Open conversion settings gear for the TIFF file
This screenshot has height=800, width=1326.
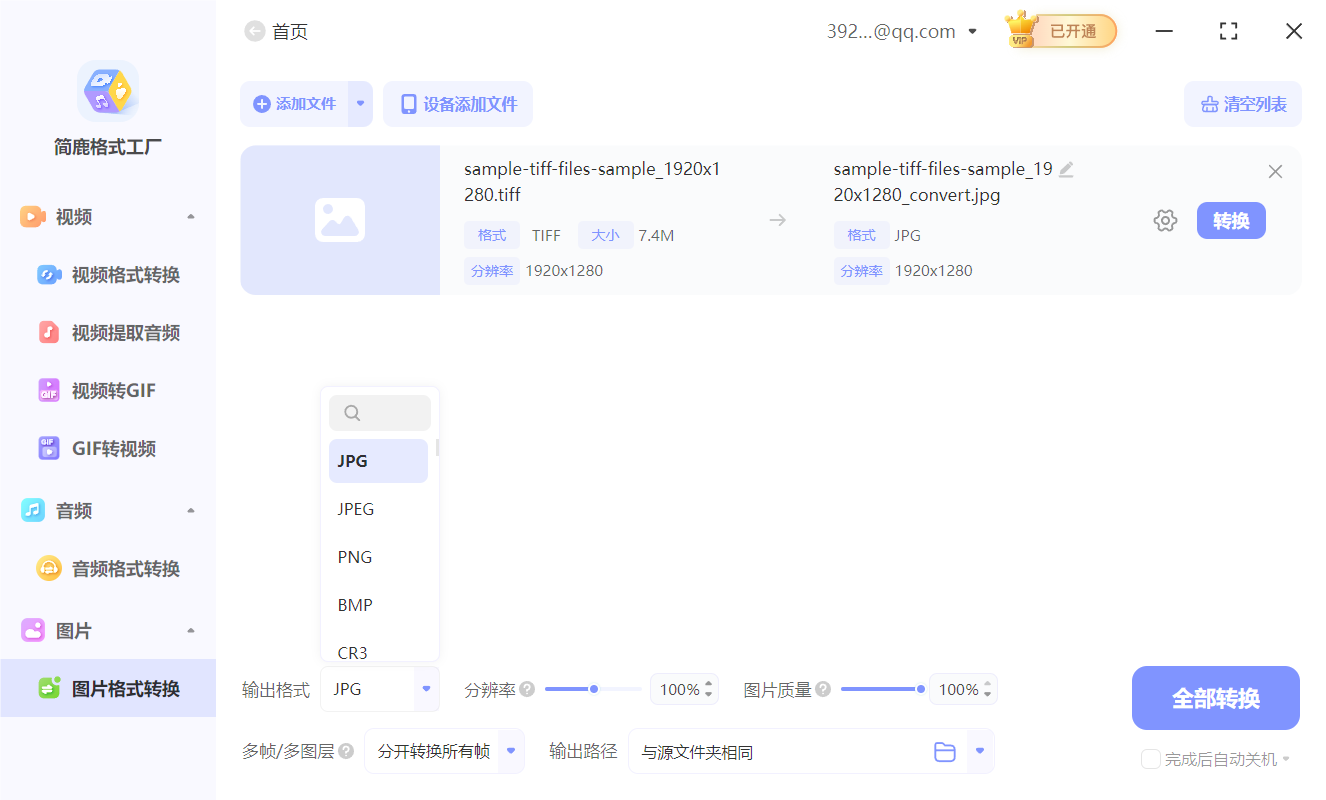(1165, 220)
